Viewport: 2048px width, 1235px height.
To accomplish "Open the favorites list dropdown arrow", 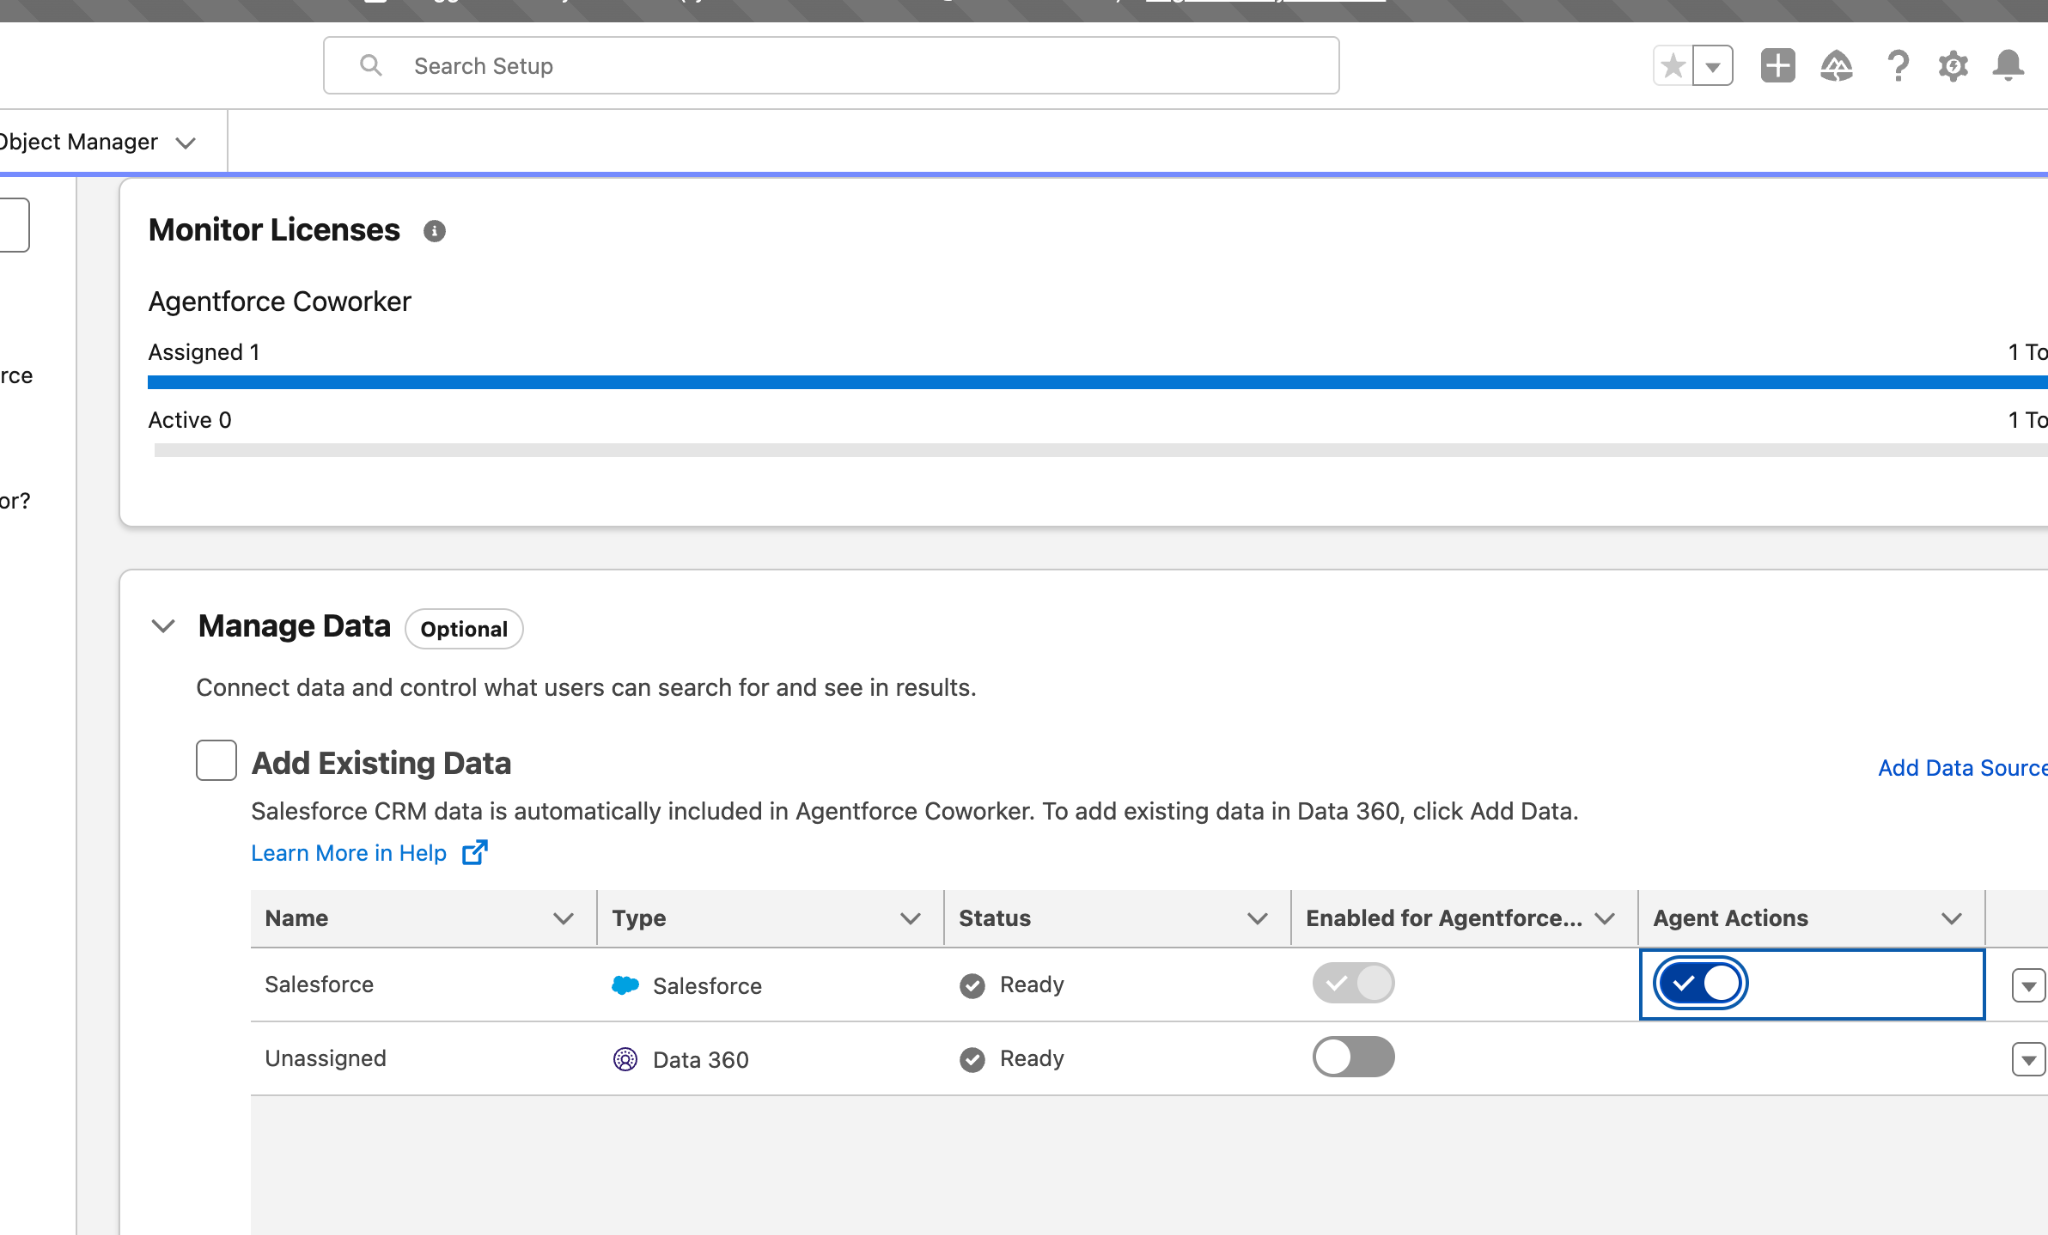I will point(1713,66).
